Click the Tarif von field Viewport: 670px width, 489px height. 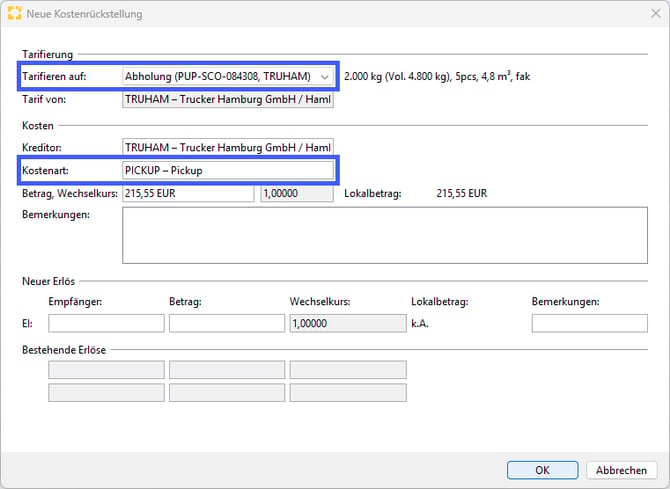228,100
